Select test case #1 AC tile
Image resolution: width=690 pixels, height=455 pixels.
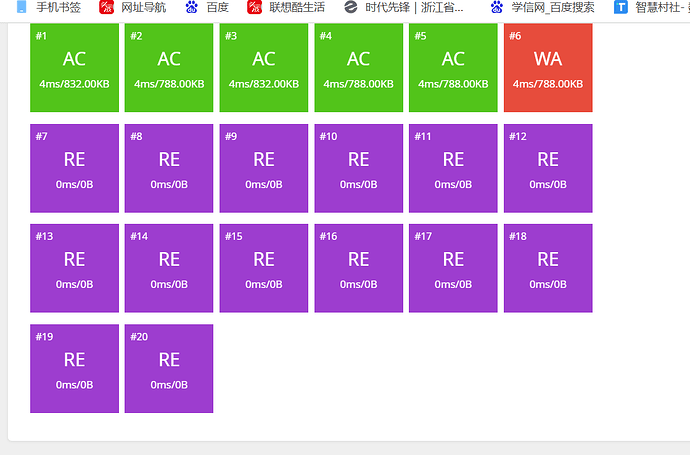click(74, 68)
